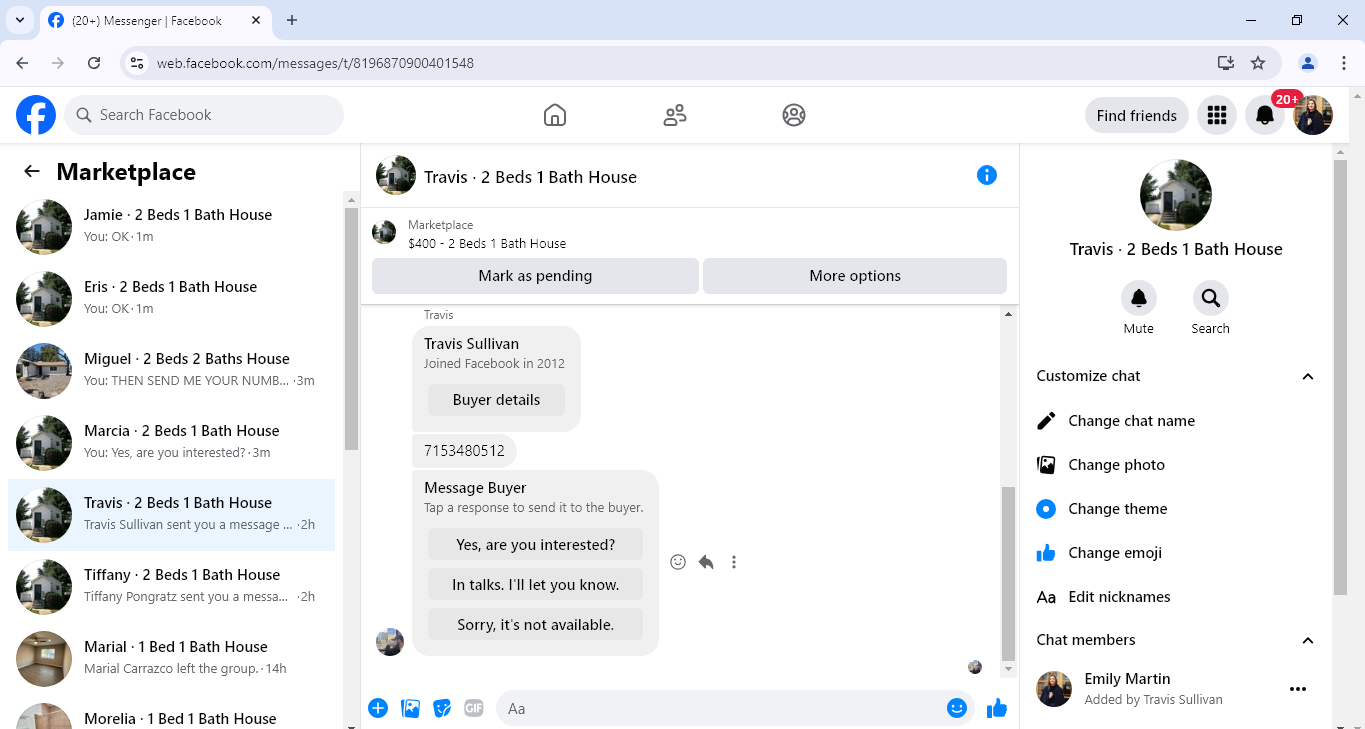Click the Change photo image icon
Image resolution: width=1365 pixels, height=729 pixels.
(x=1046, y=465)
